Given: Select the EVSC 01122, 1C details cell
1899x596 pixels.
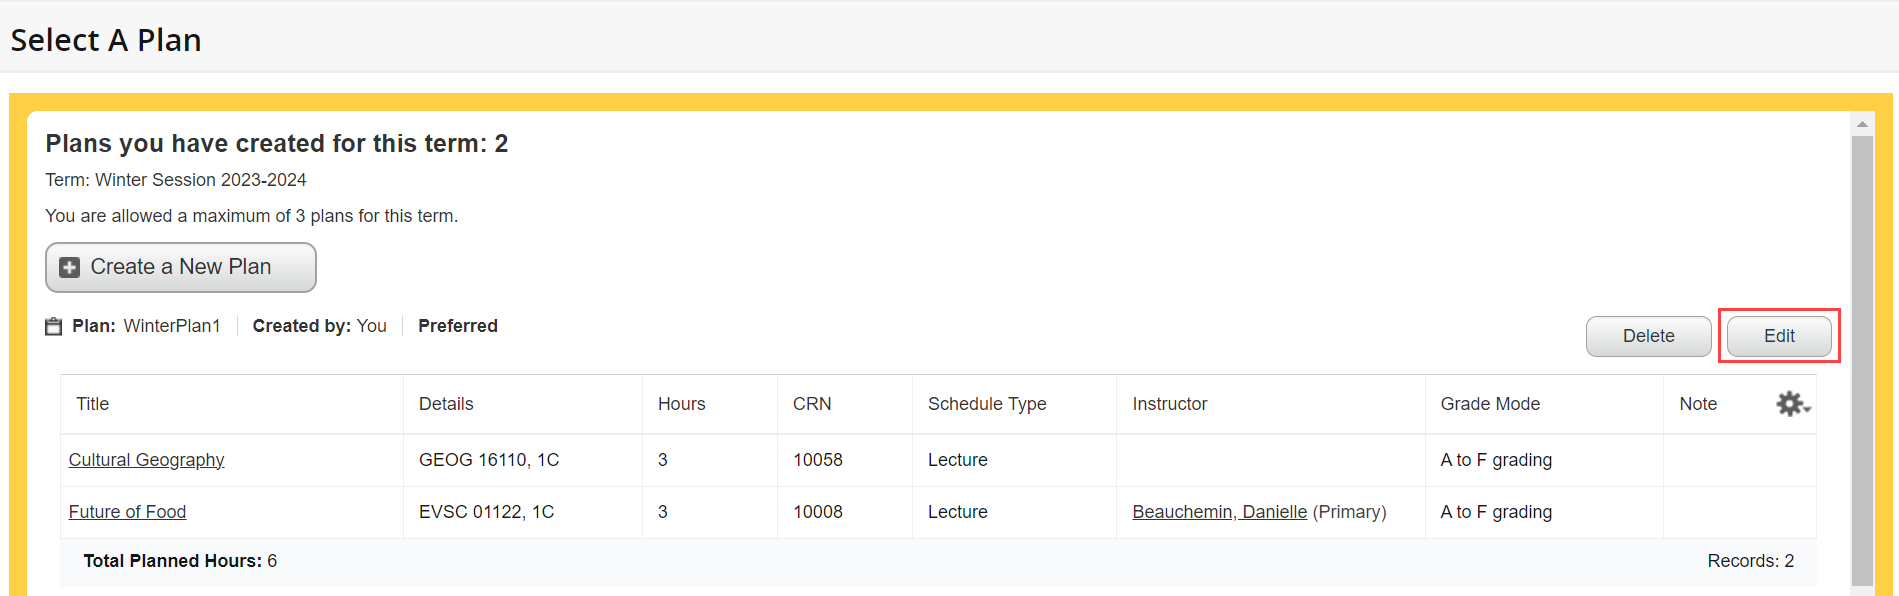Looking at the screenshot, I should click(486, 512).
